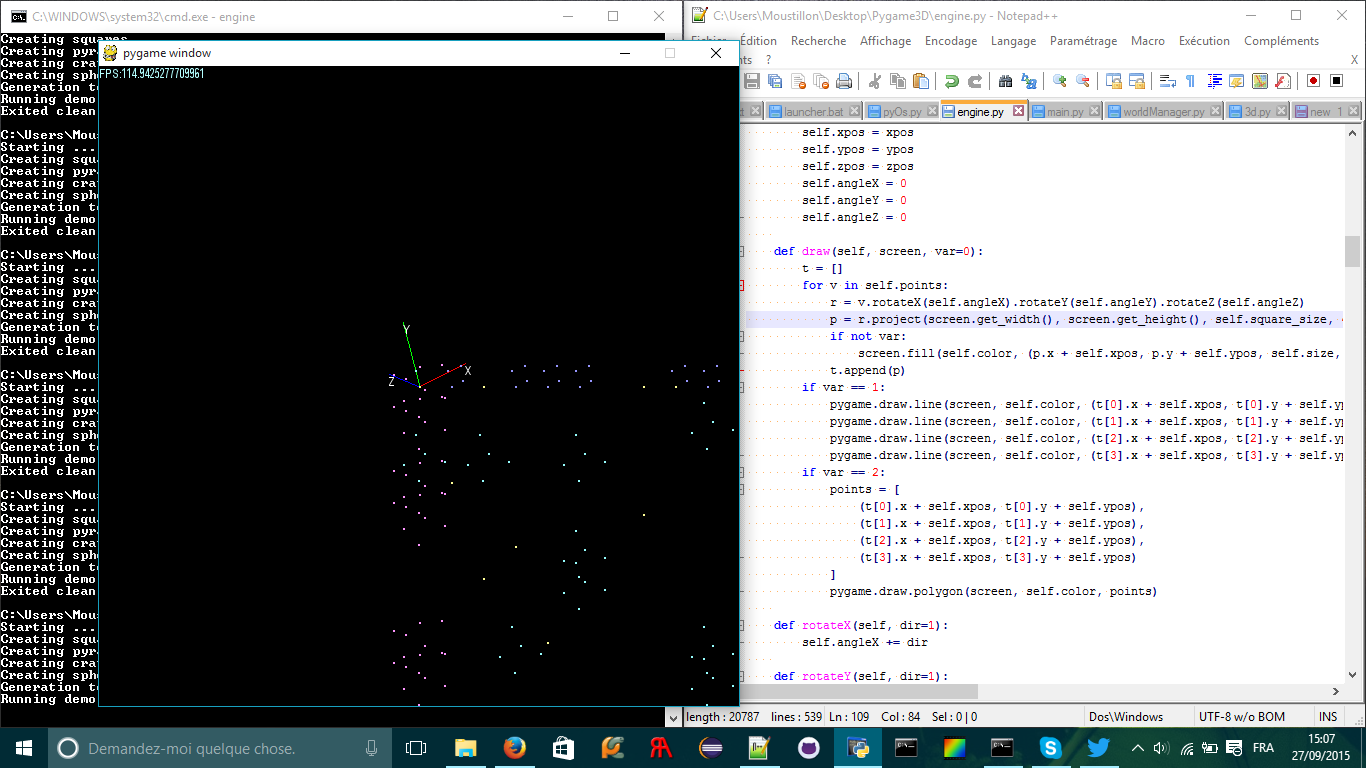Open the Document Map icon
Image resolution: width=1366 pixels, height=768 pixels.
pyautogui.click(x=1260, y=81)
